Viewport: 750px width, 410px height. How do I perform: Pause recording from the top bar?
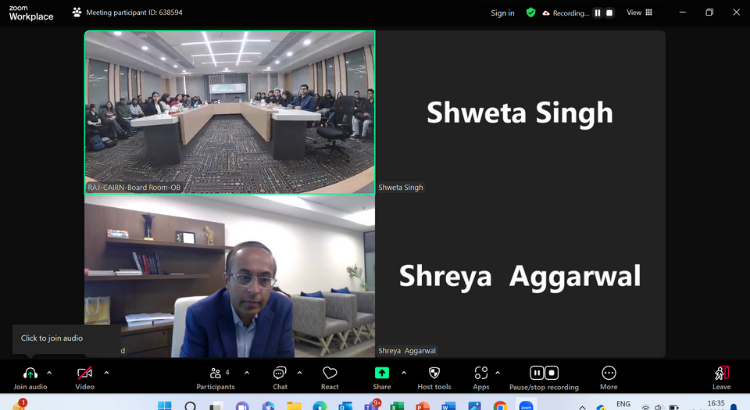coord(598,13)
